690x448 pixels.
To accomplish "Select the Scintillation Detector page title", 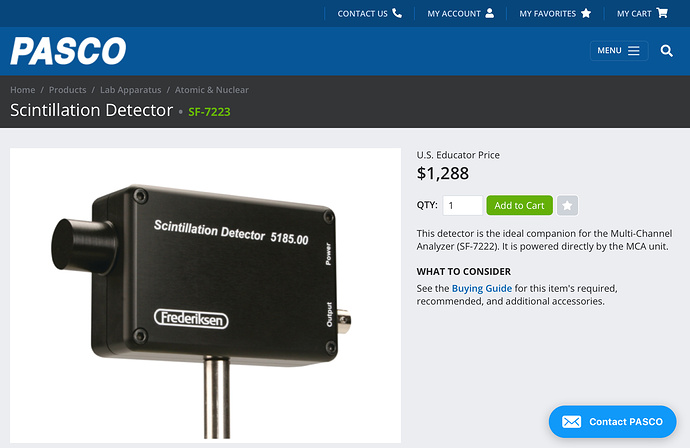I will click(x=92, y=110).
